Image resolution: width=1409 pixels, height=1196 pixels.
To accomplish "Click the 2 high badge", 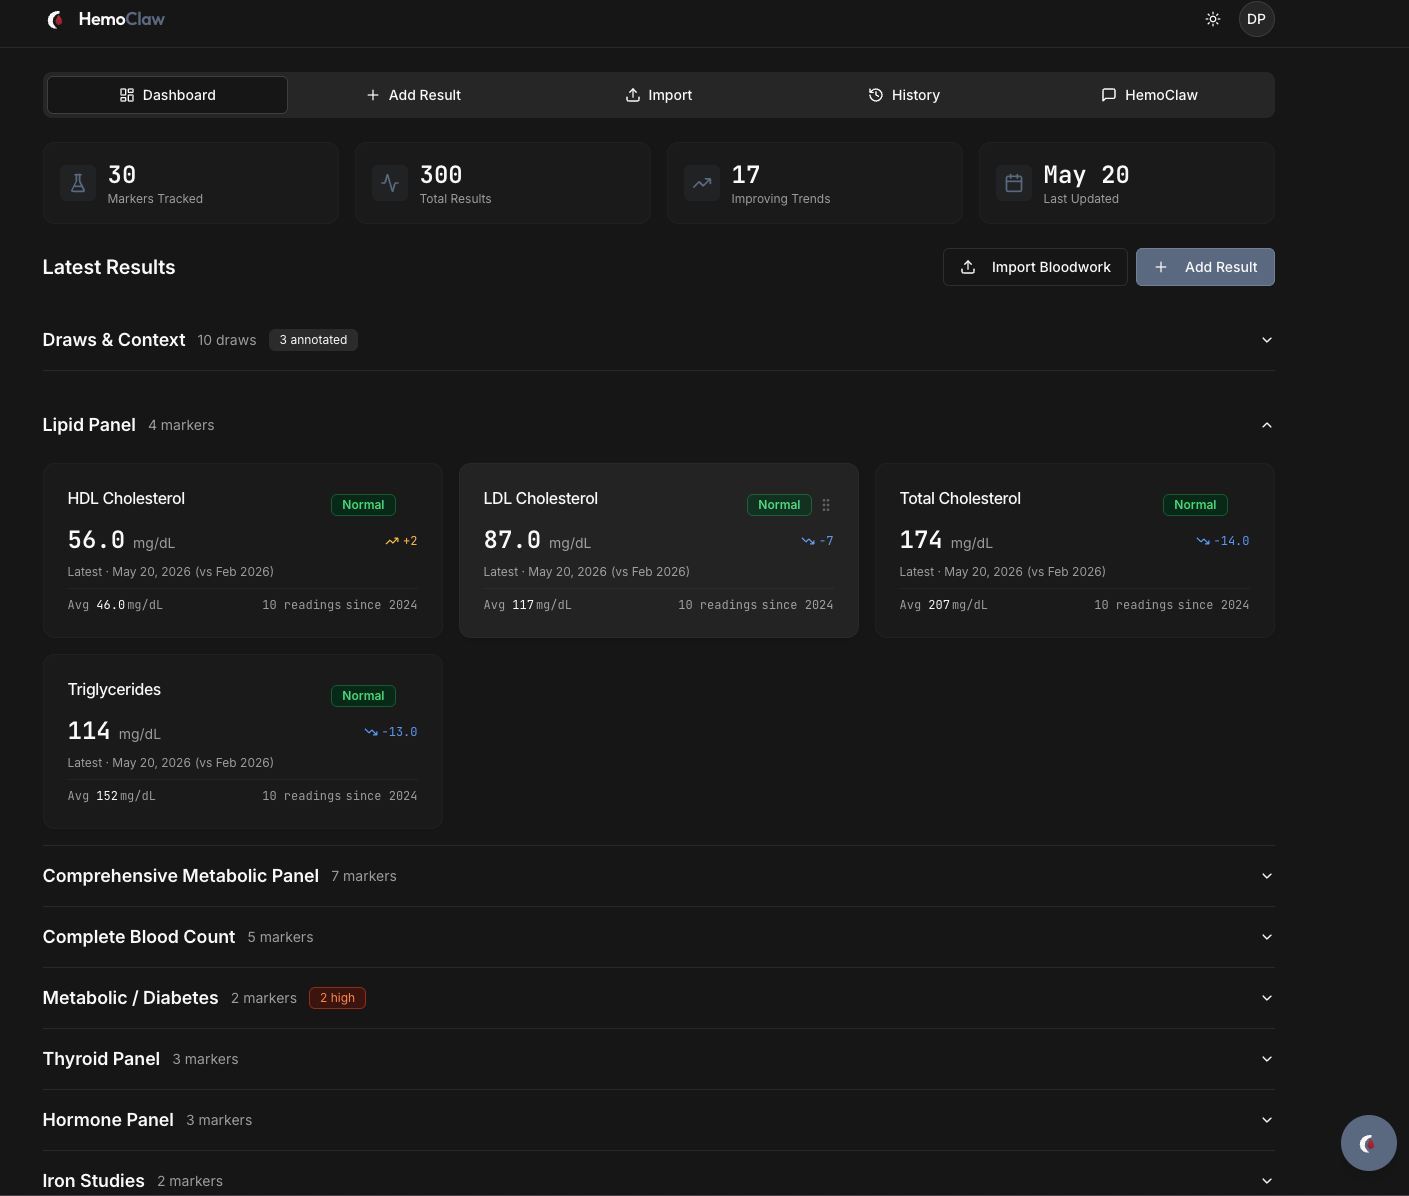I will (337, 998).
